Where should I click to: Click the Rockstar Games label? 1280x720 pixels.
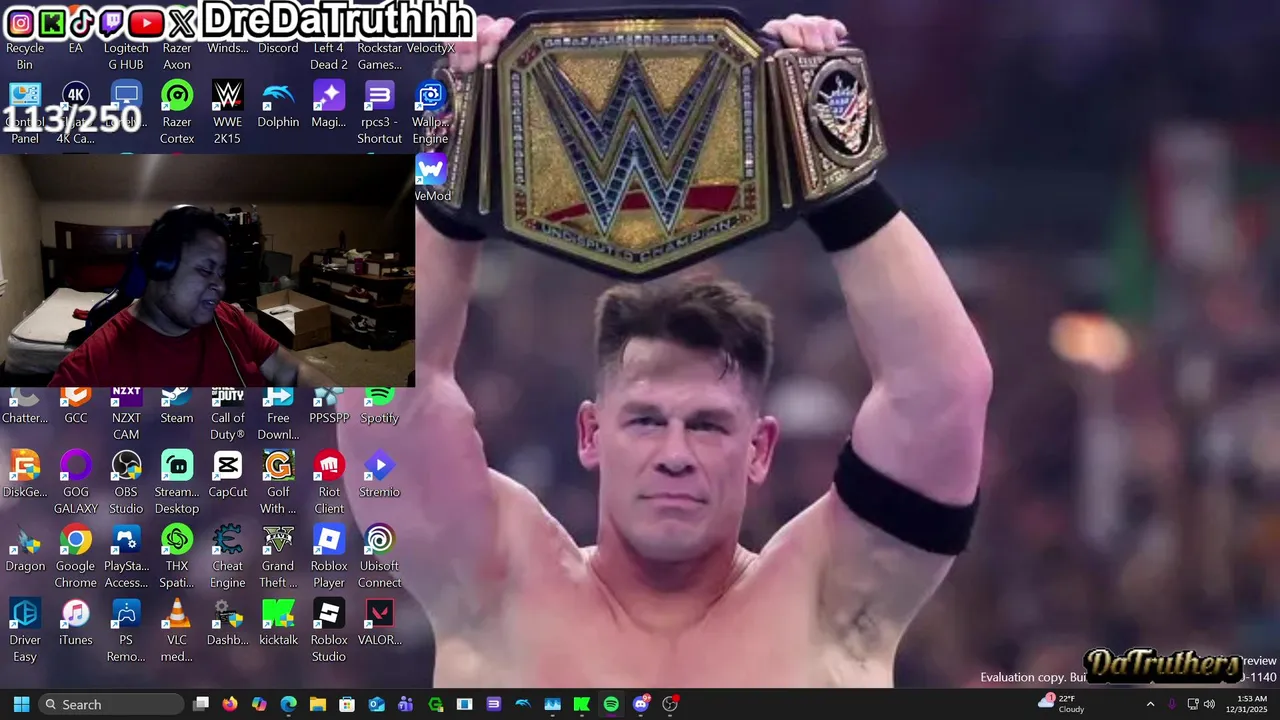coord(380,56)
